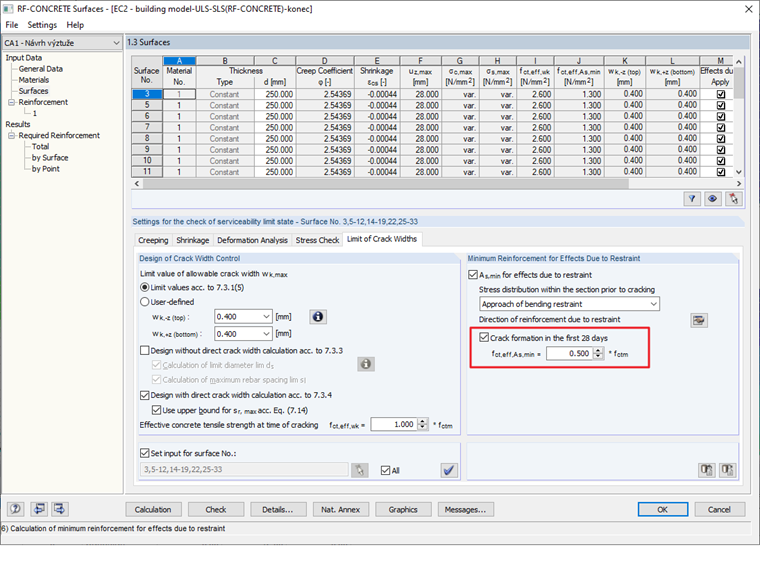Open the File menu
Viewport: 760px width, 570px height.
12,25
